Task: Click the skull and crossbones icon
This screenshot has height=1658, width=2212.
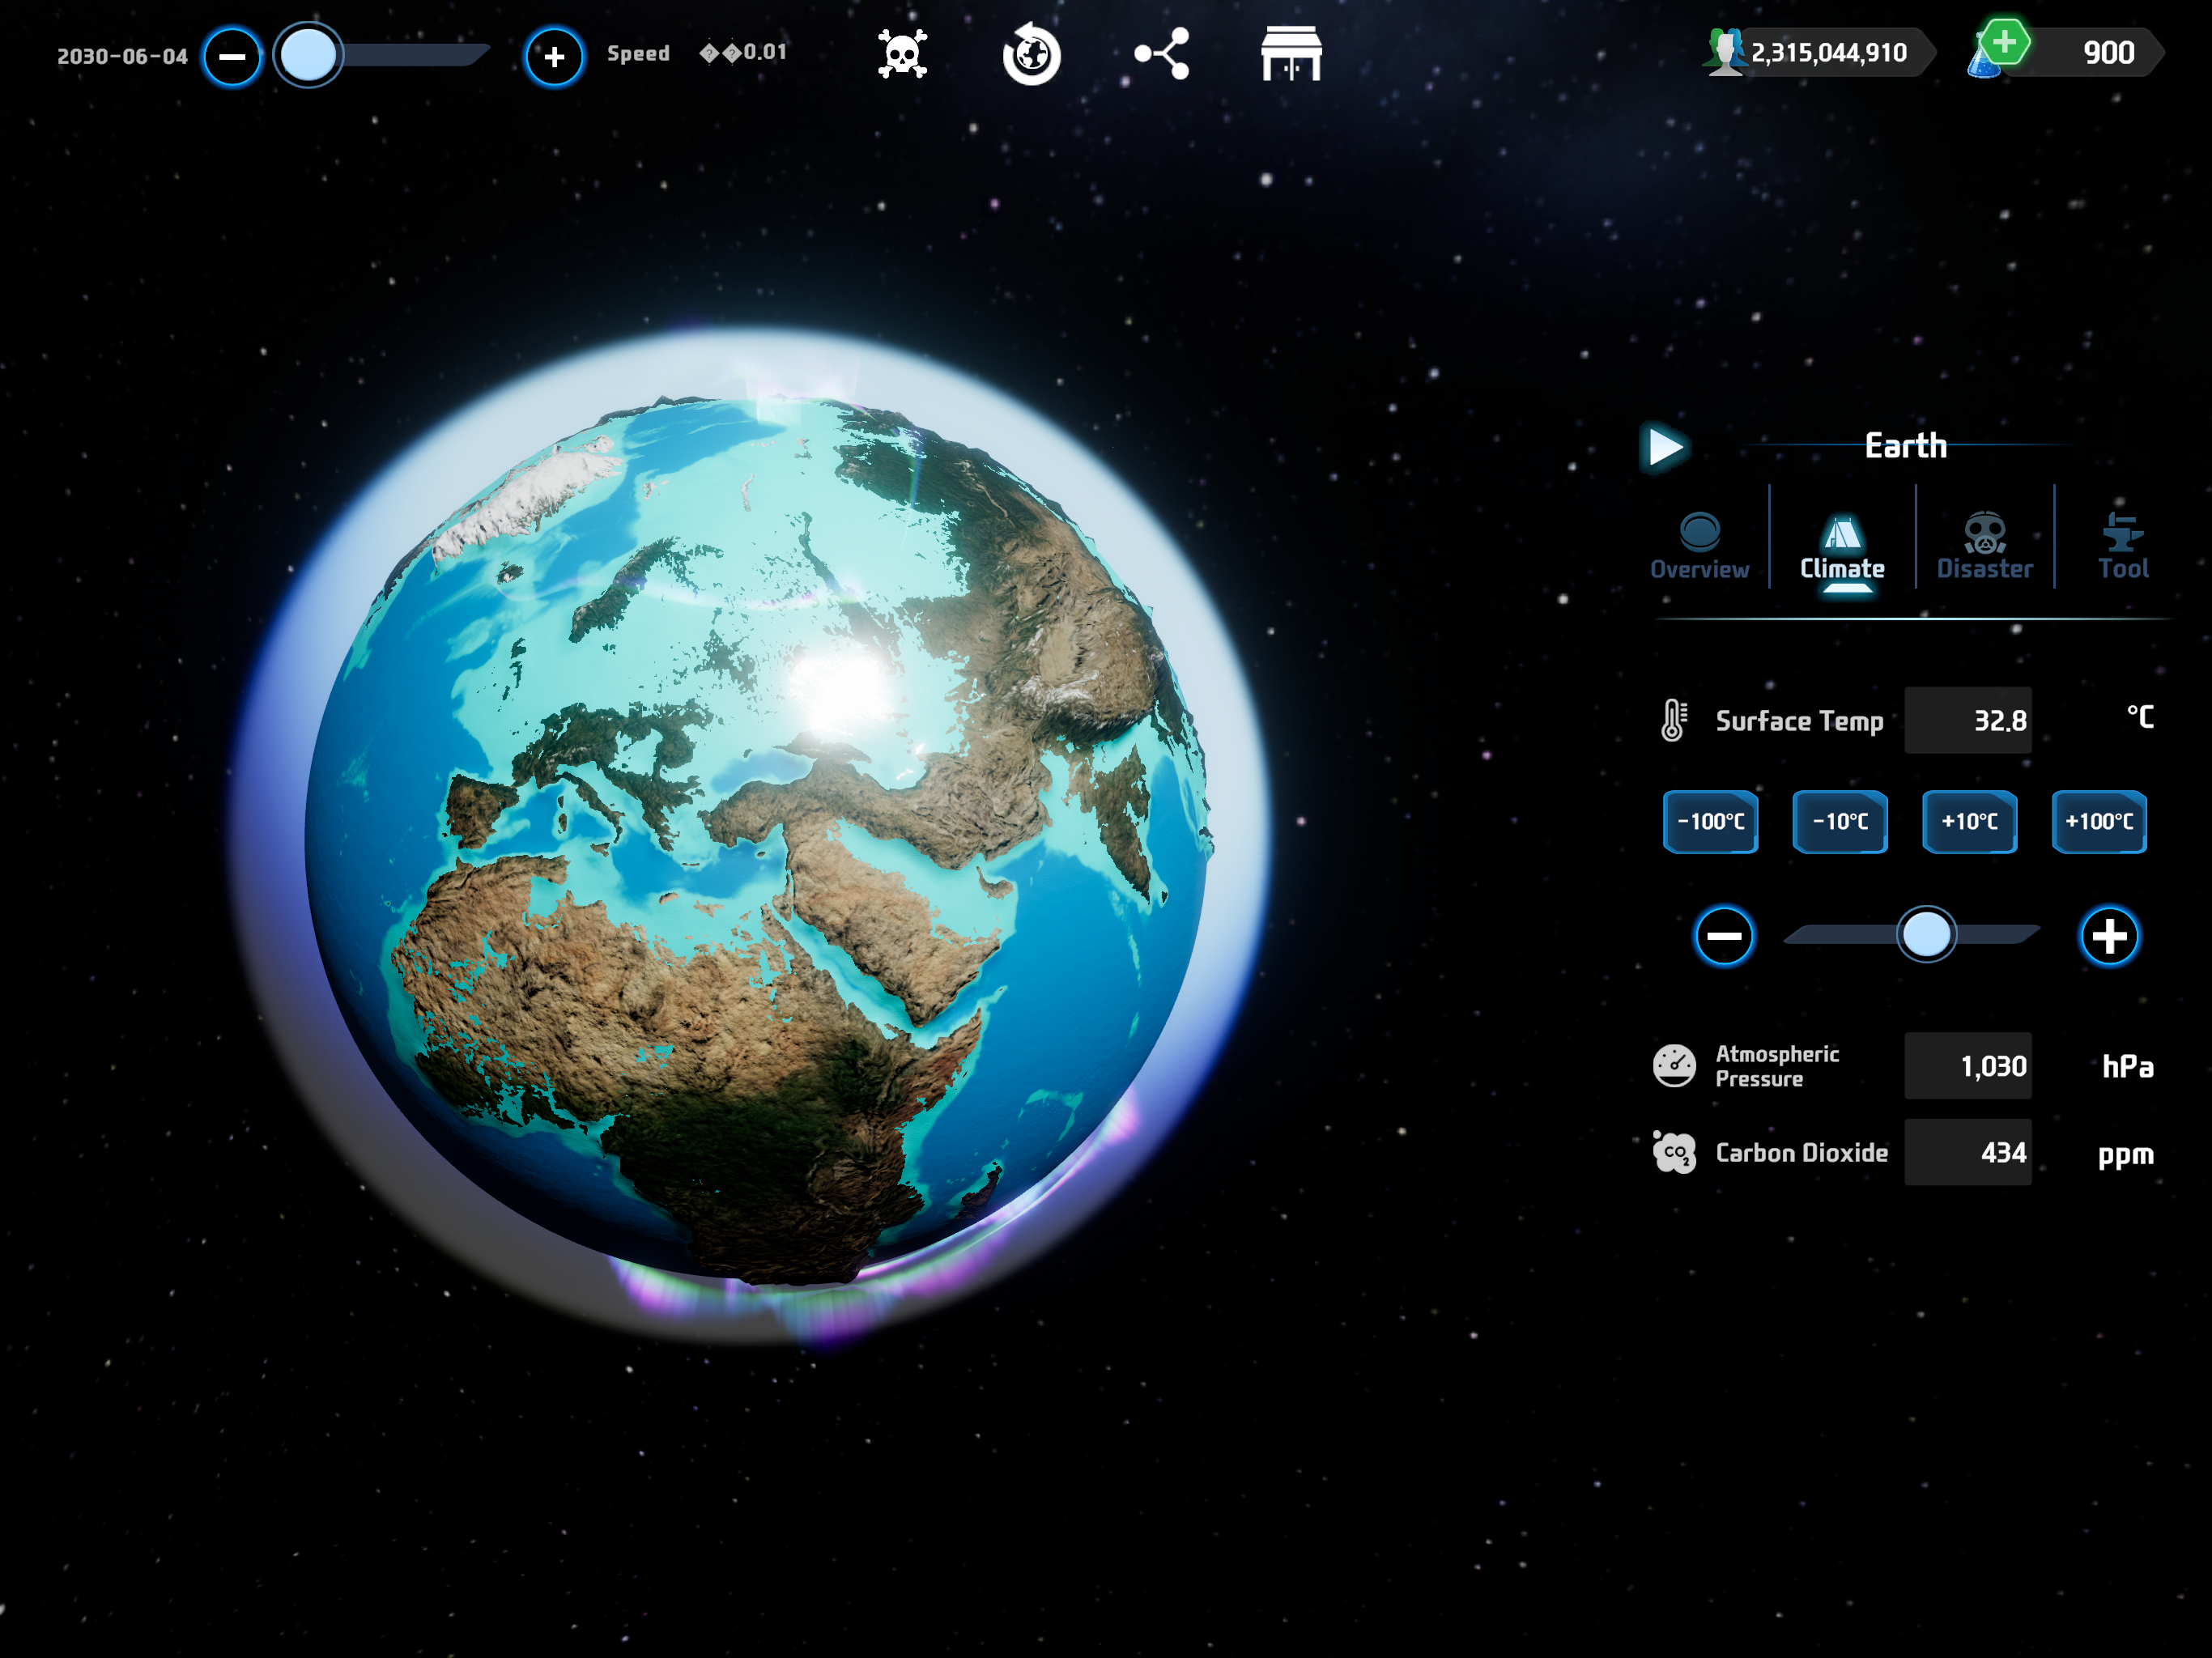Action: point(902,54)
